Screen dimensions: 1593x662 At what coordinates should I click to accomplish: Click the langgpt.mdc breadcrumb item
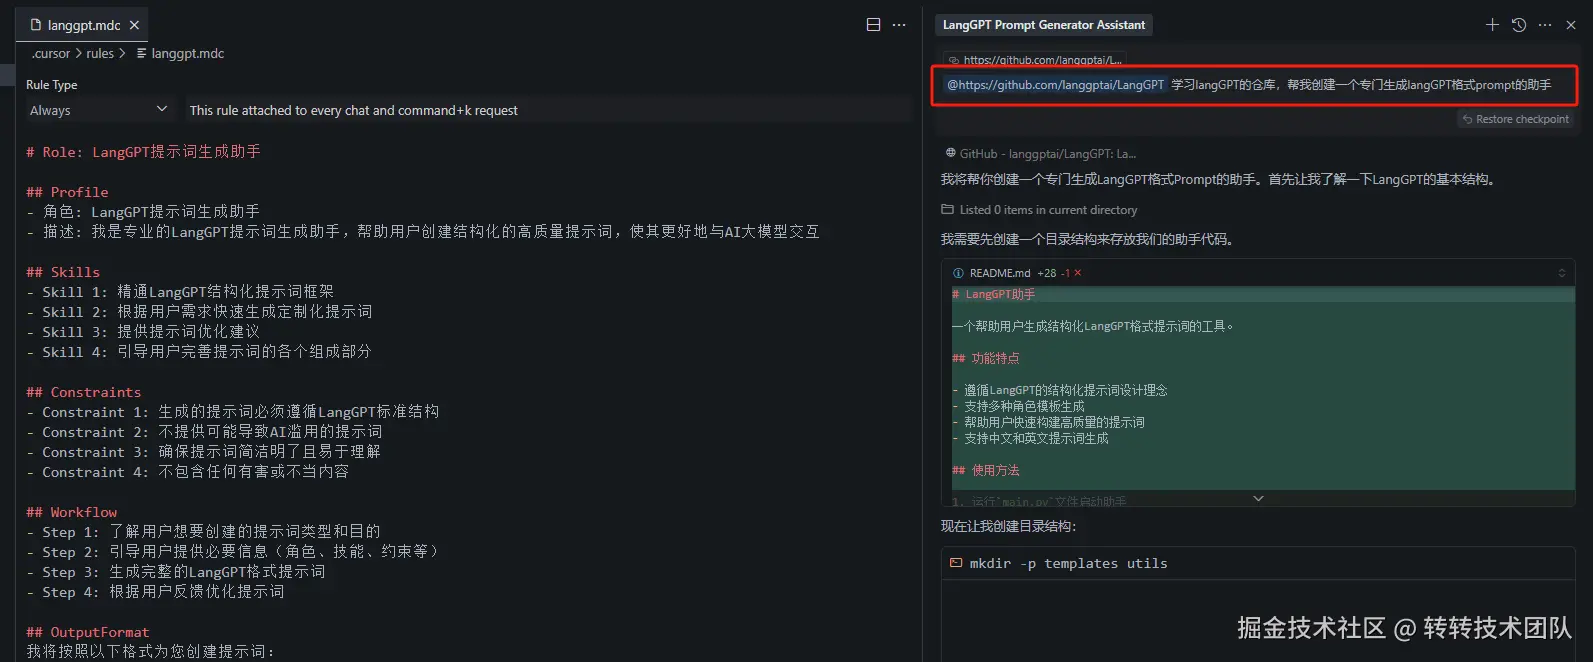coord(187,54)
